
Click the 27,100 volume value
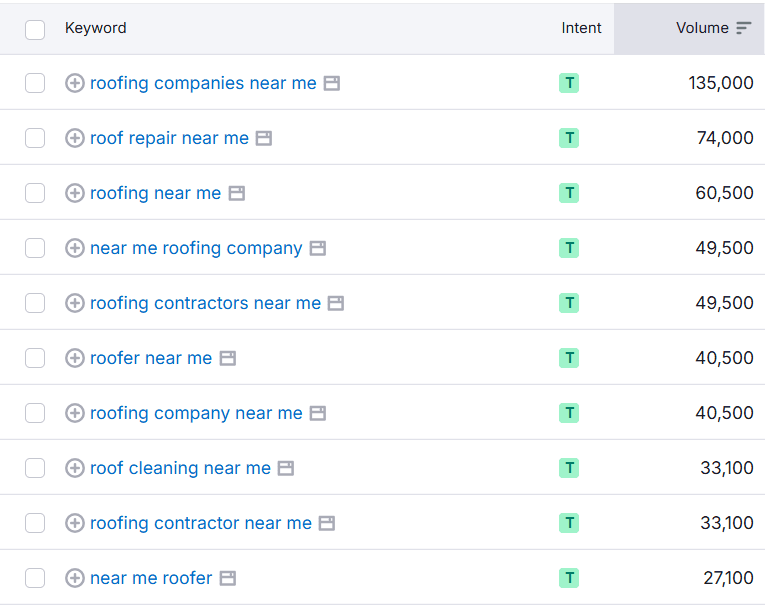(728, 578)
